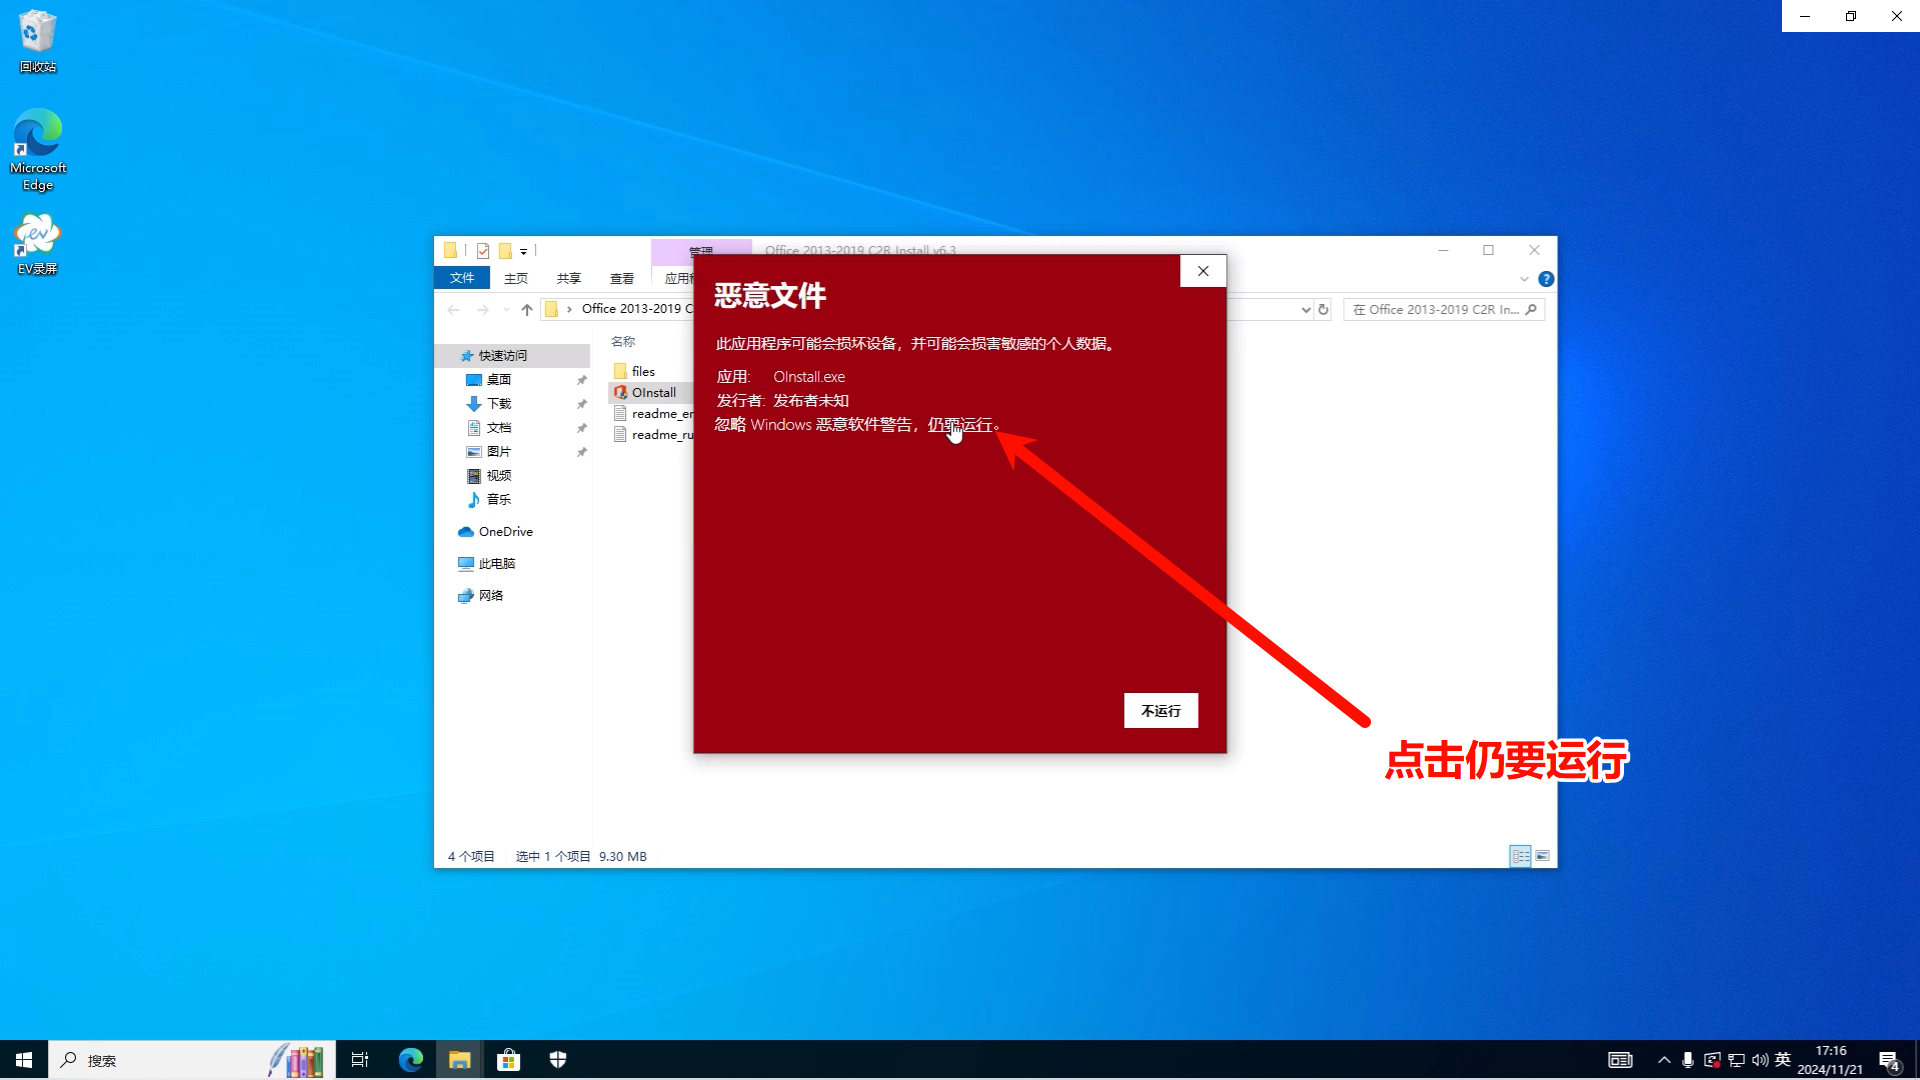Open Task View on the taskbar
The height and width of the screenshot is (1080, 1920).
click(x=360, y=1060)
